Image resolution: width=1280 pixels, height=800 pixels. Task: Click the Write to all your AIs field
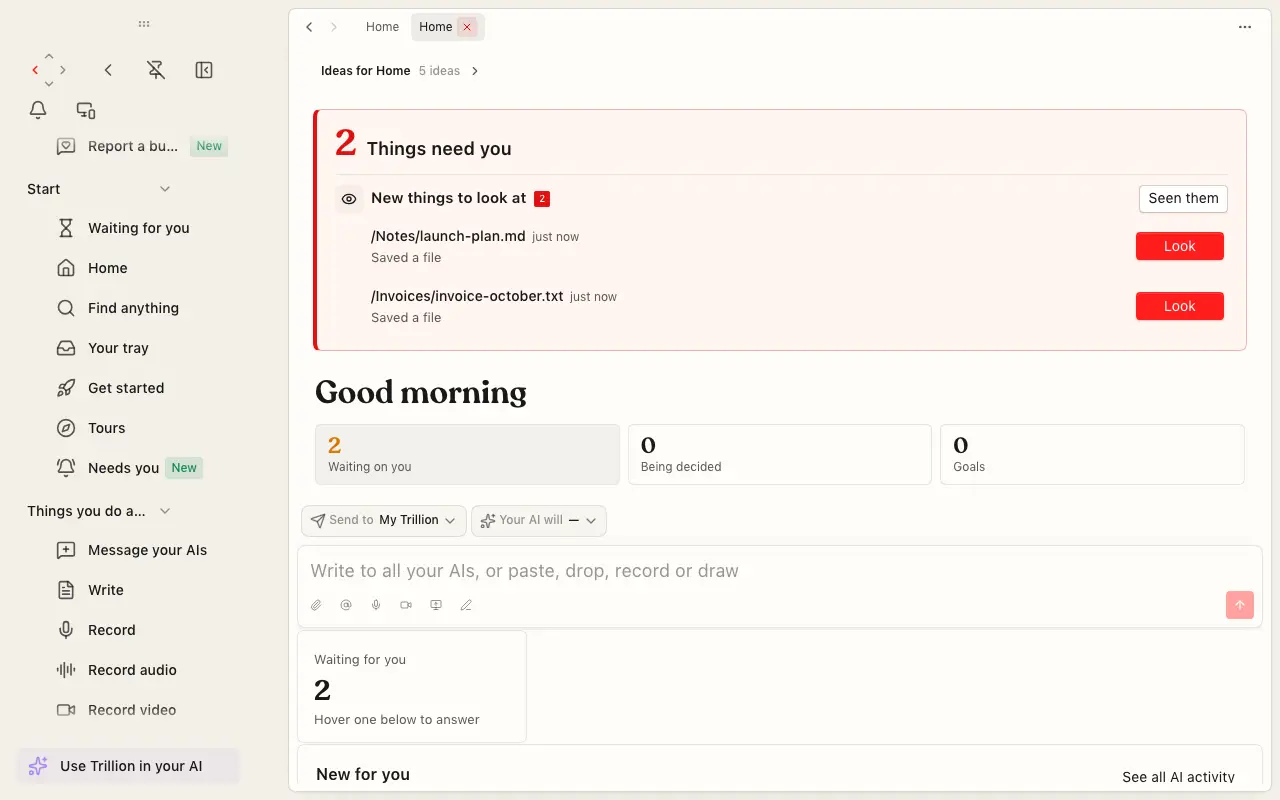click(780, 571)
